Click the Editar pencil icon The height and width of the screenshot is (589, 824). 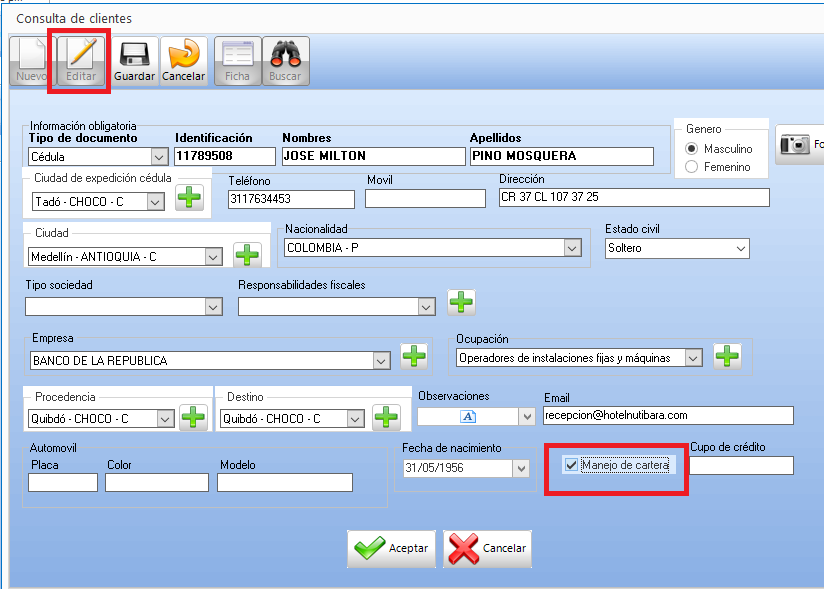[x=81, y=61]
